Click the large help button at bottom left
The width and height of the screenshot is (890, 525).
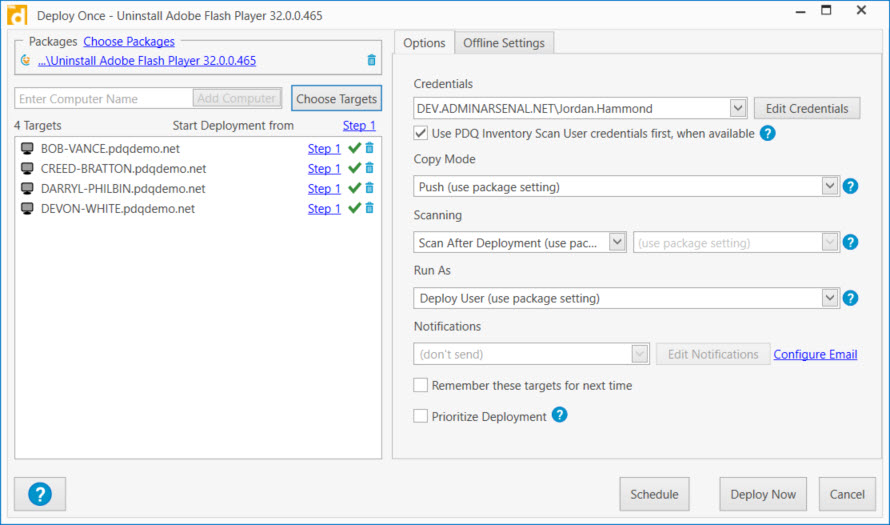pyautogui.click(x=40, y=494)
